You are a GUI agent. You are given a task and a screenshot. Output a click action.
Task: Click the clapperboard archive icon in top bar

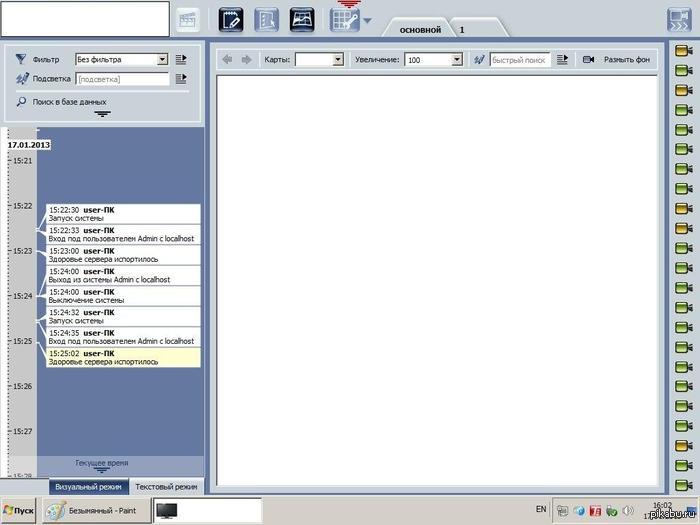(188, 19)
